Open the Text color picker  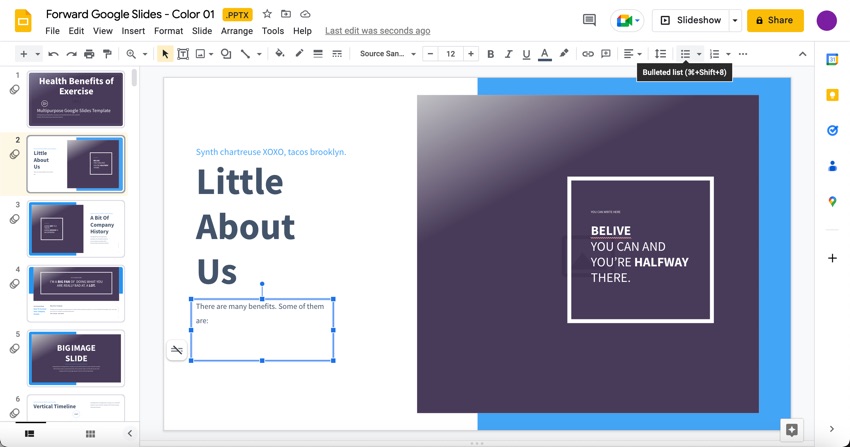545,54
